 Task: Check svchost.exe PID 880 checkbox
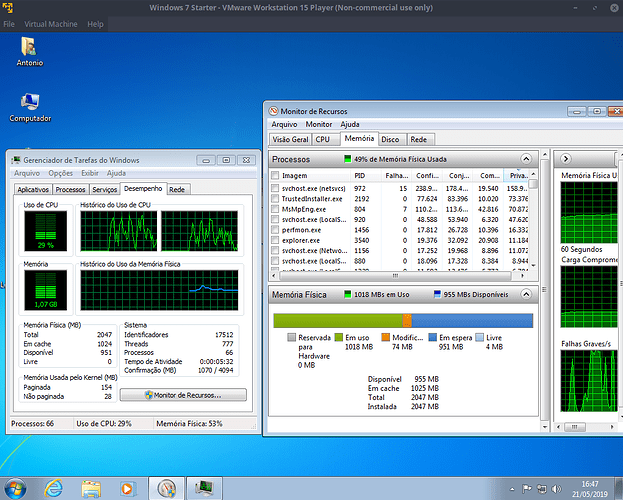(275, 260)
